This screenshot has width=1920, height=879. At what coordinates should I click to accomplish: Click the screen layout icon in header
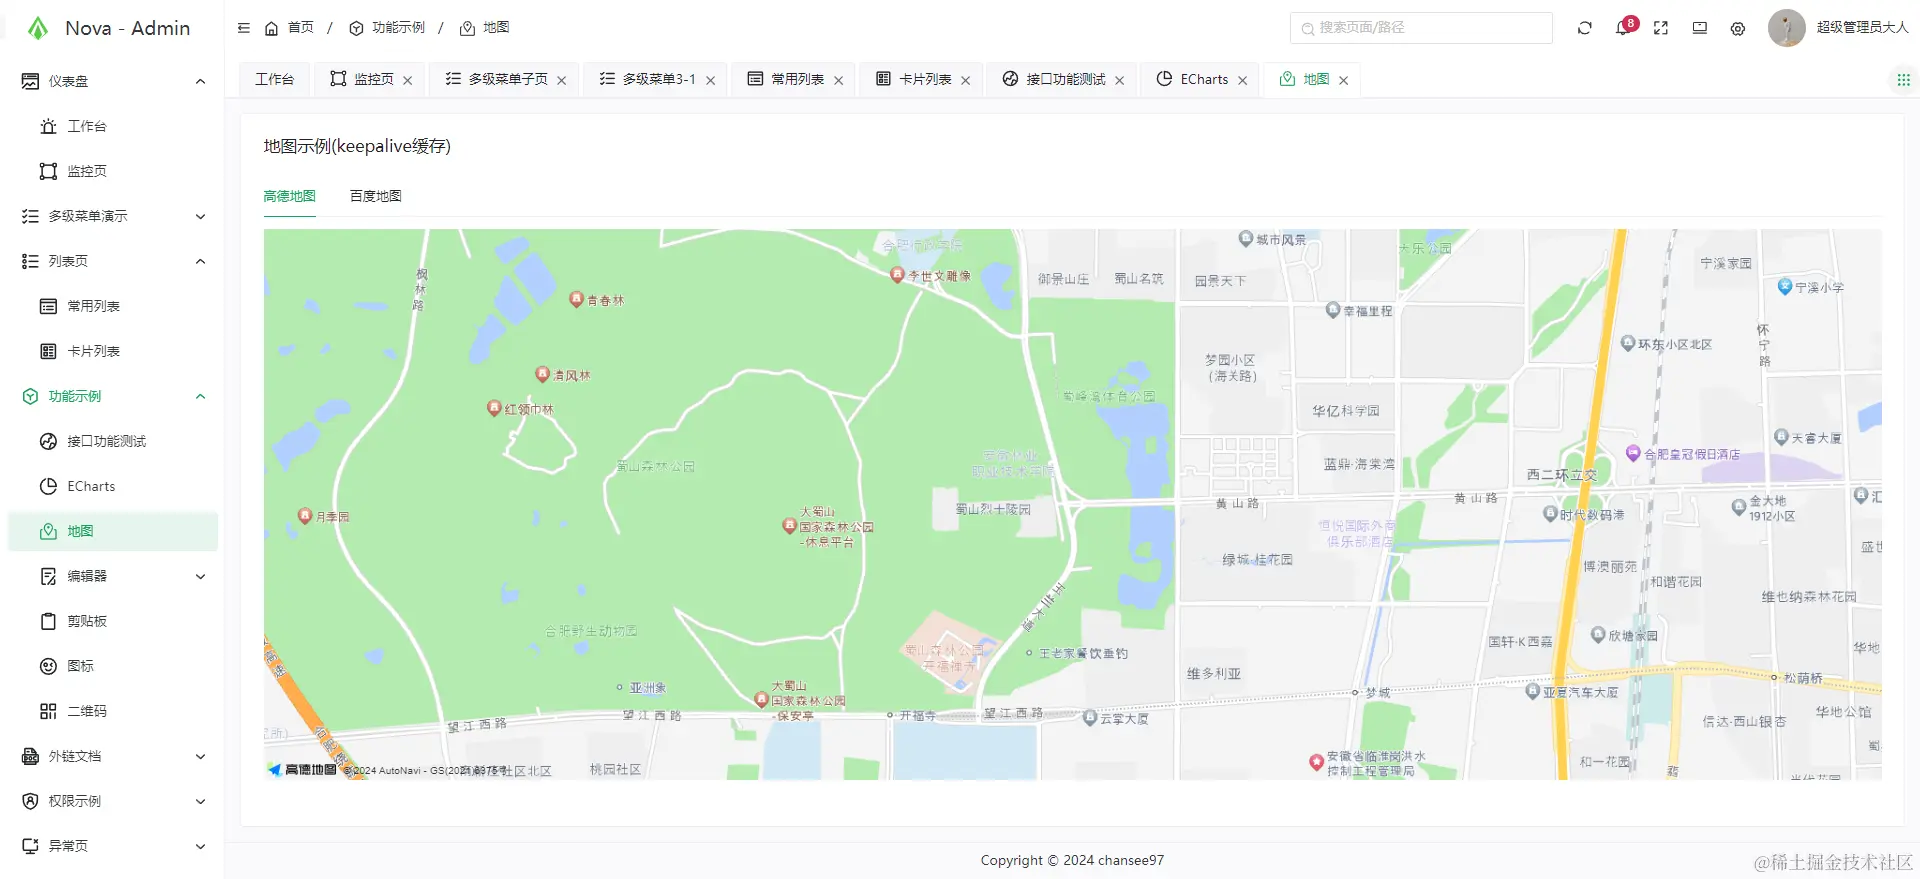tap(1700, 28)
